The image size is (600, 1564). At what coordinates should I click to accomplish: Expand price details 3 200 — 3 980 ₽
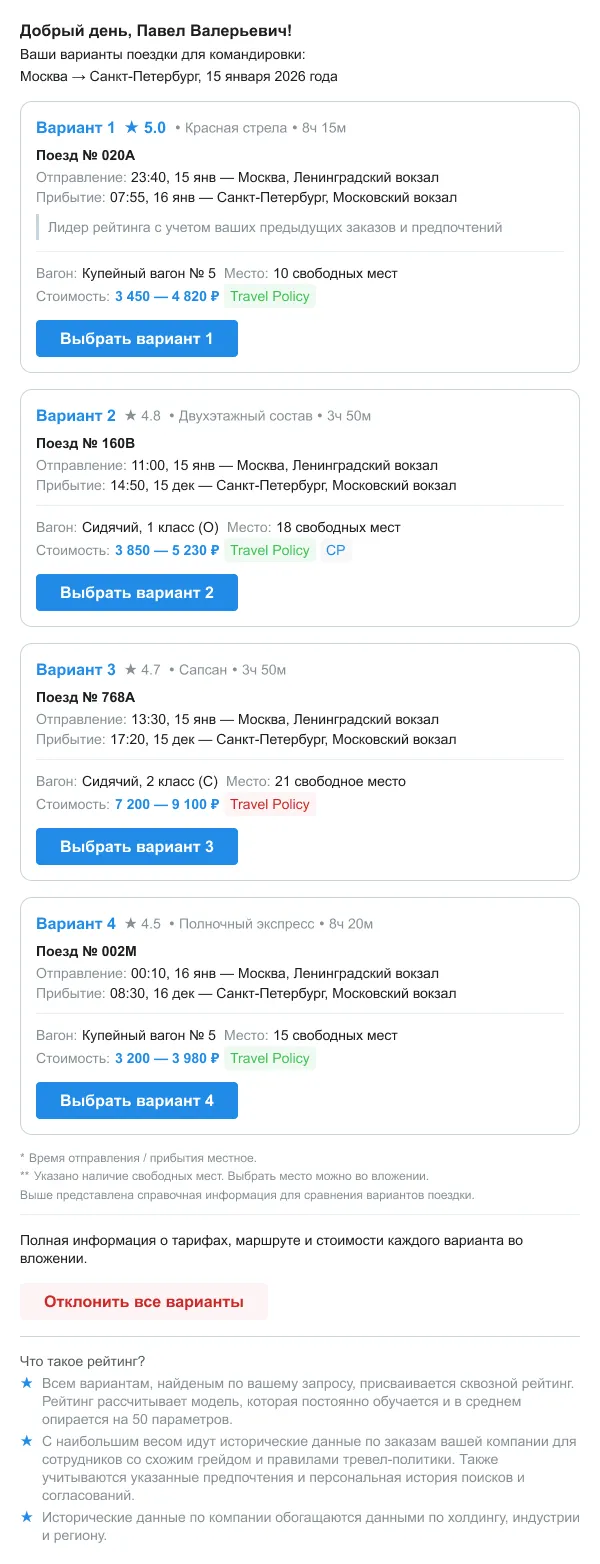click(x=165, y=1057)
